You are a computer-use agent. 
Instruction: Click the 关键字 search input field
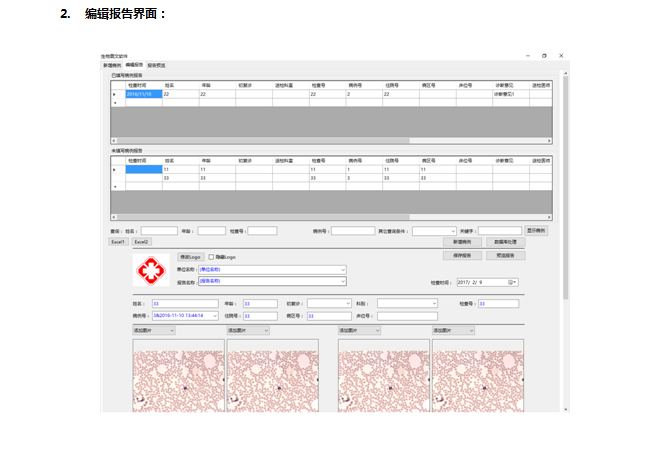tap(499, 231)
